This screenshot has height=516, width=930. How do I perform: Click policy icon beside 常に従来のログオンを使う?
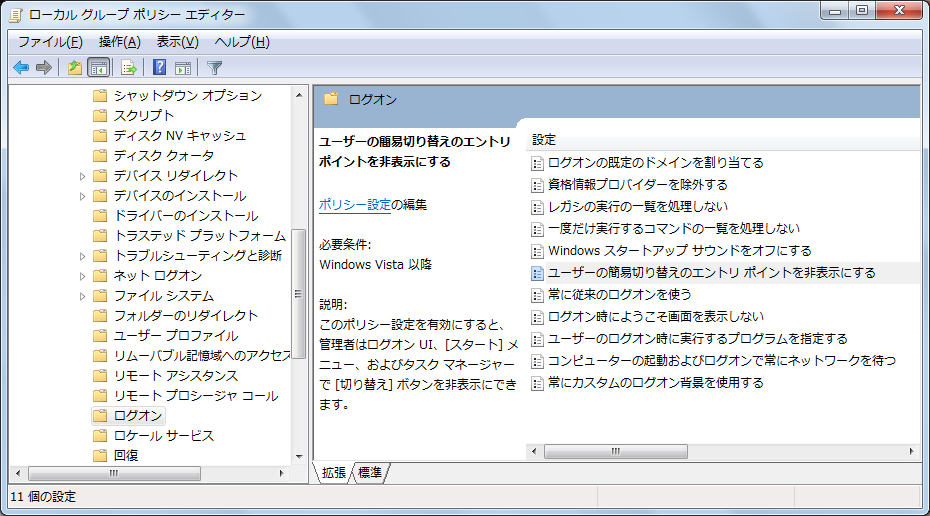click(x=537, y=295)
